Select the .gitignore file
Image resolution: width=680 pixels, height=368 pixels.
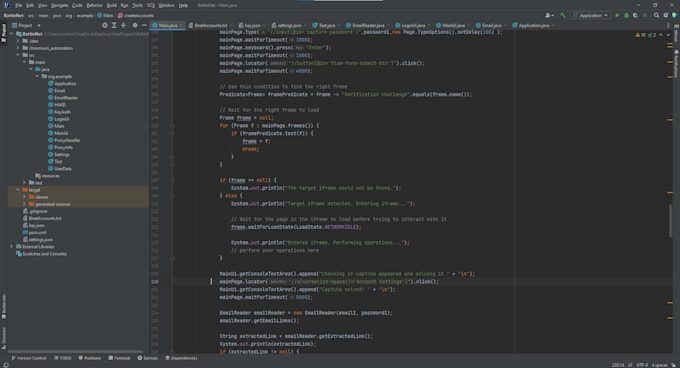[x=38, y=211]
